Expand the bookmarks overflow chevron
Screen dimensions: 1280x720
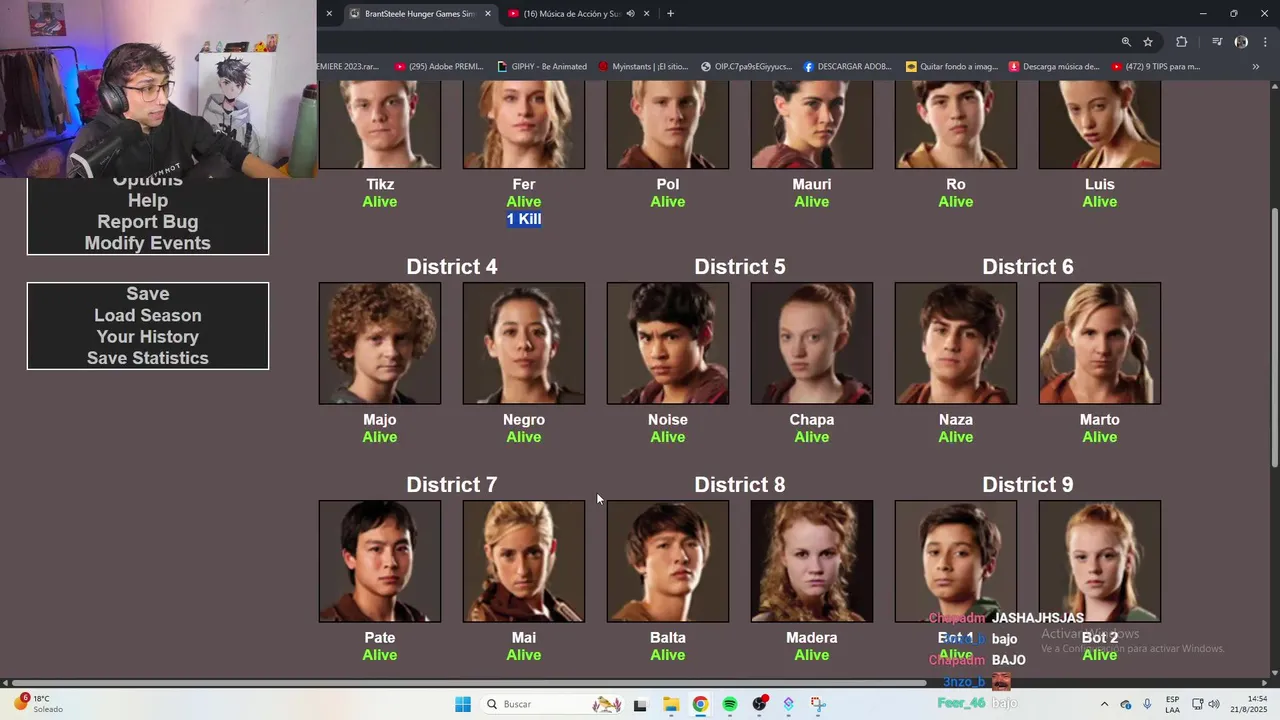[x=1256, y=67]
